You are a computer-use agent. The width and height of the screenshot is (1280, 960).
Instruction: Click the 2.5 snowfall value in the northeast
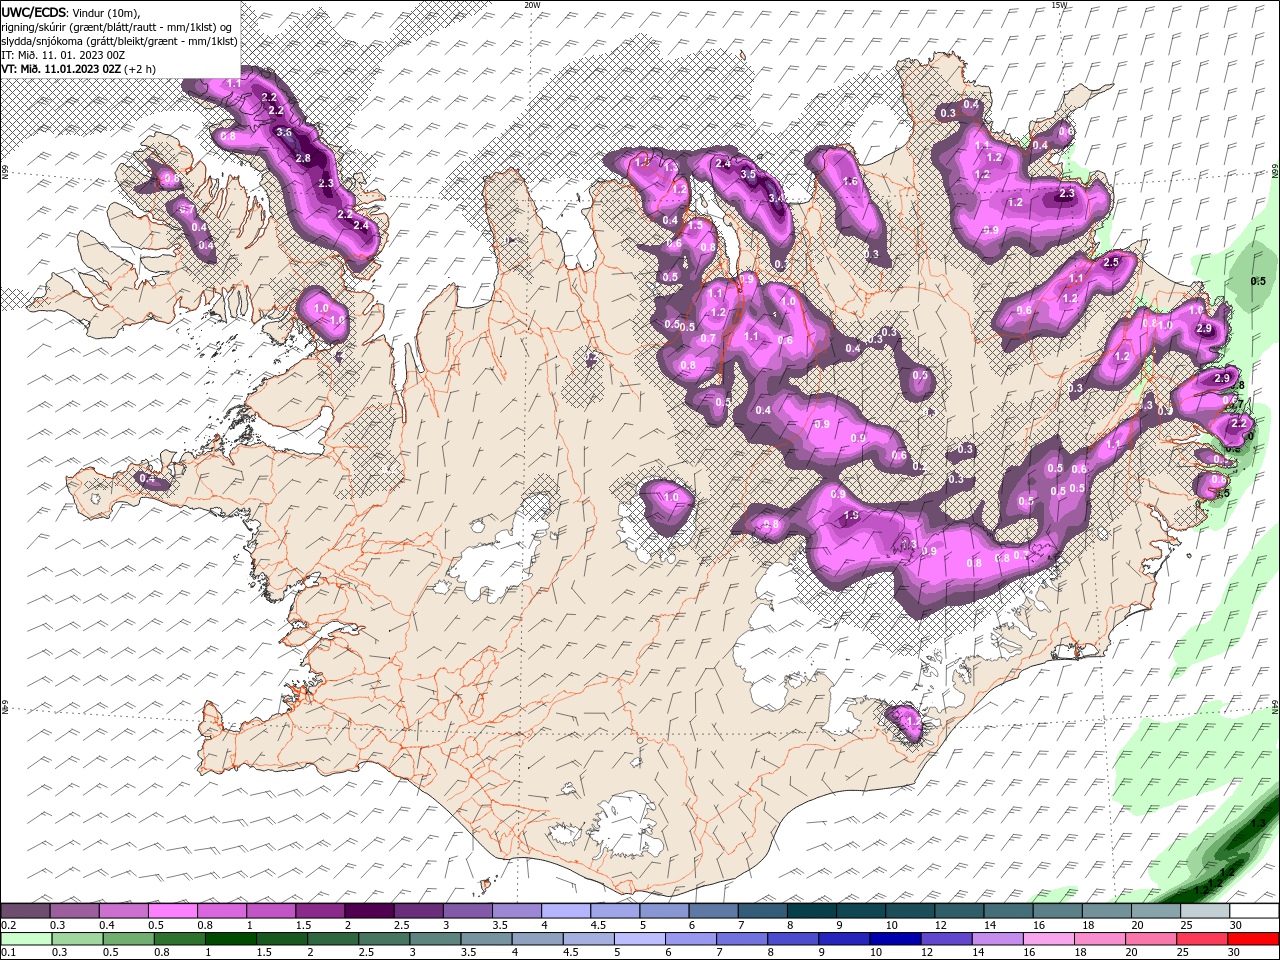point(1110,262)
